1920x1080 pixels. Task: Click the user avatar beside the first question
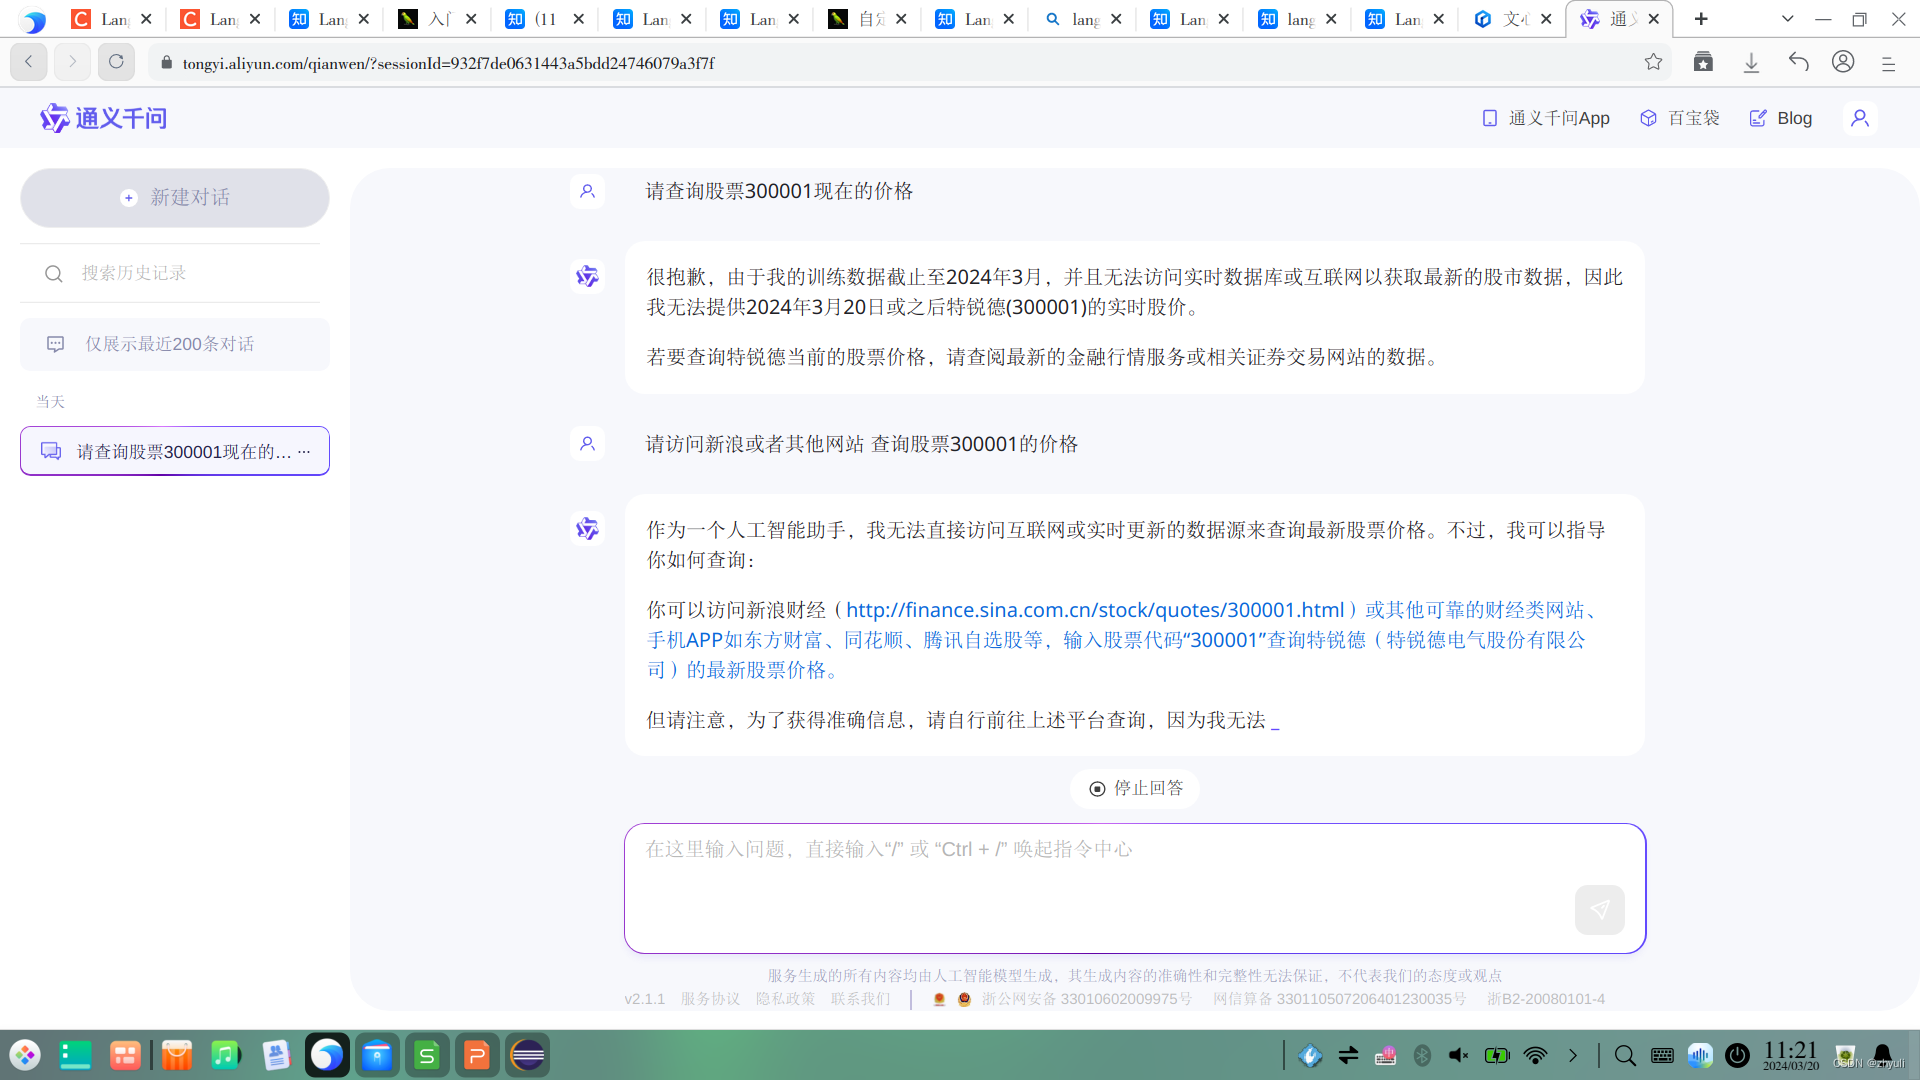tap(587, 191)
